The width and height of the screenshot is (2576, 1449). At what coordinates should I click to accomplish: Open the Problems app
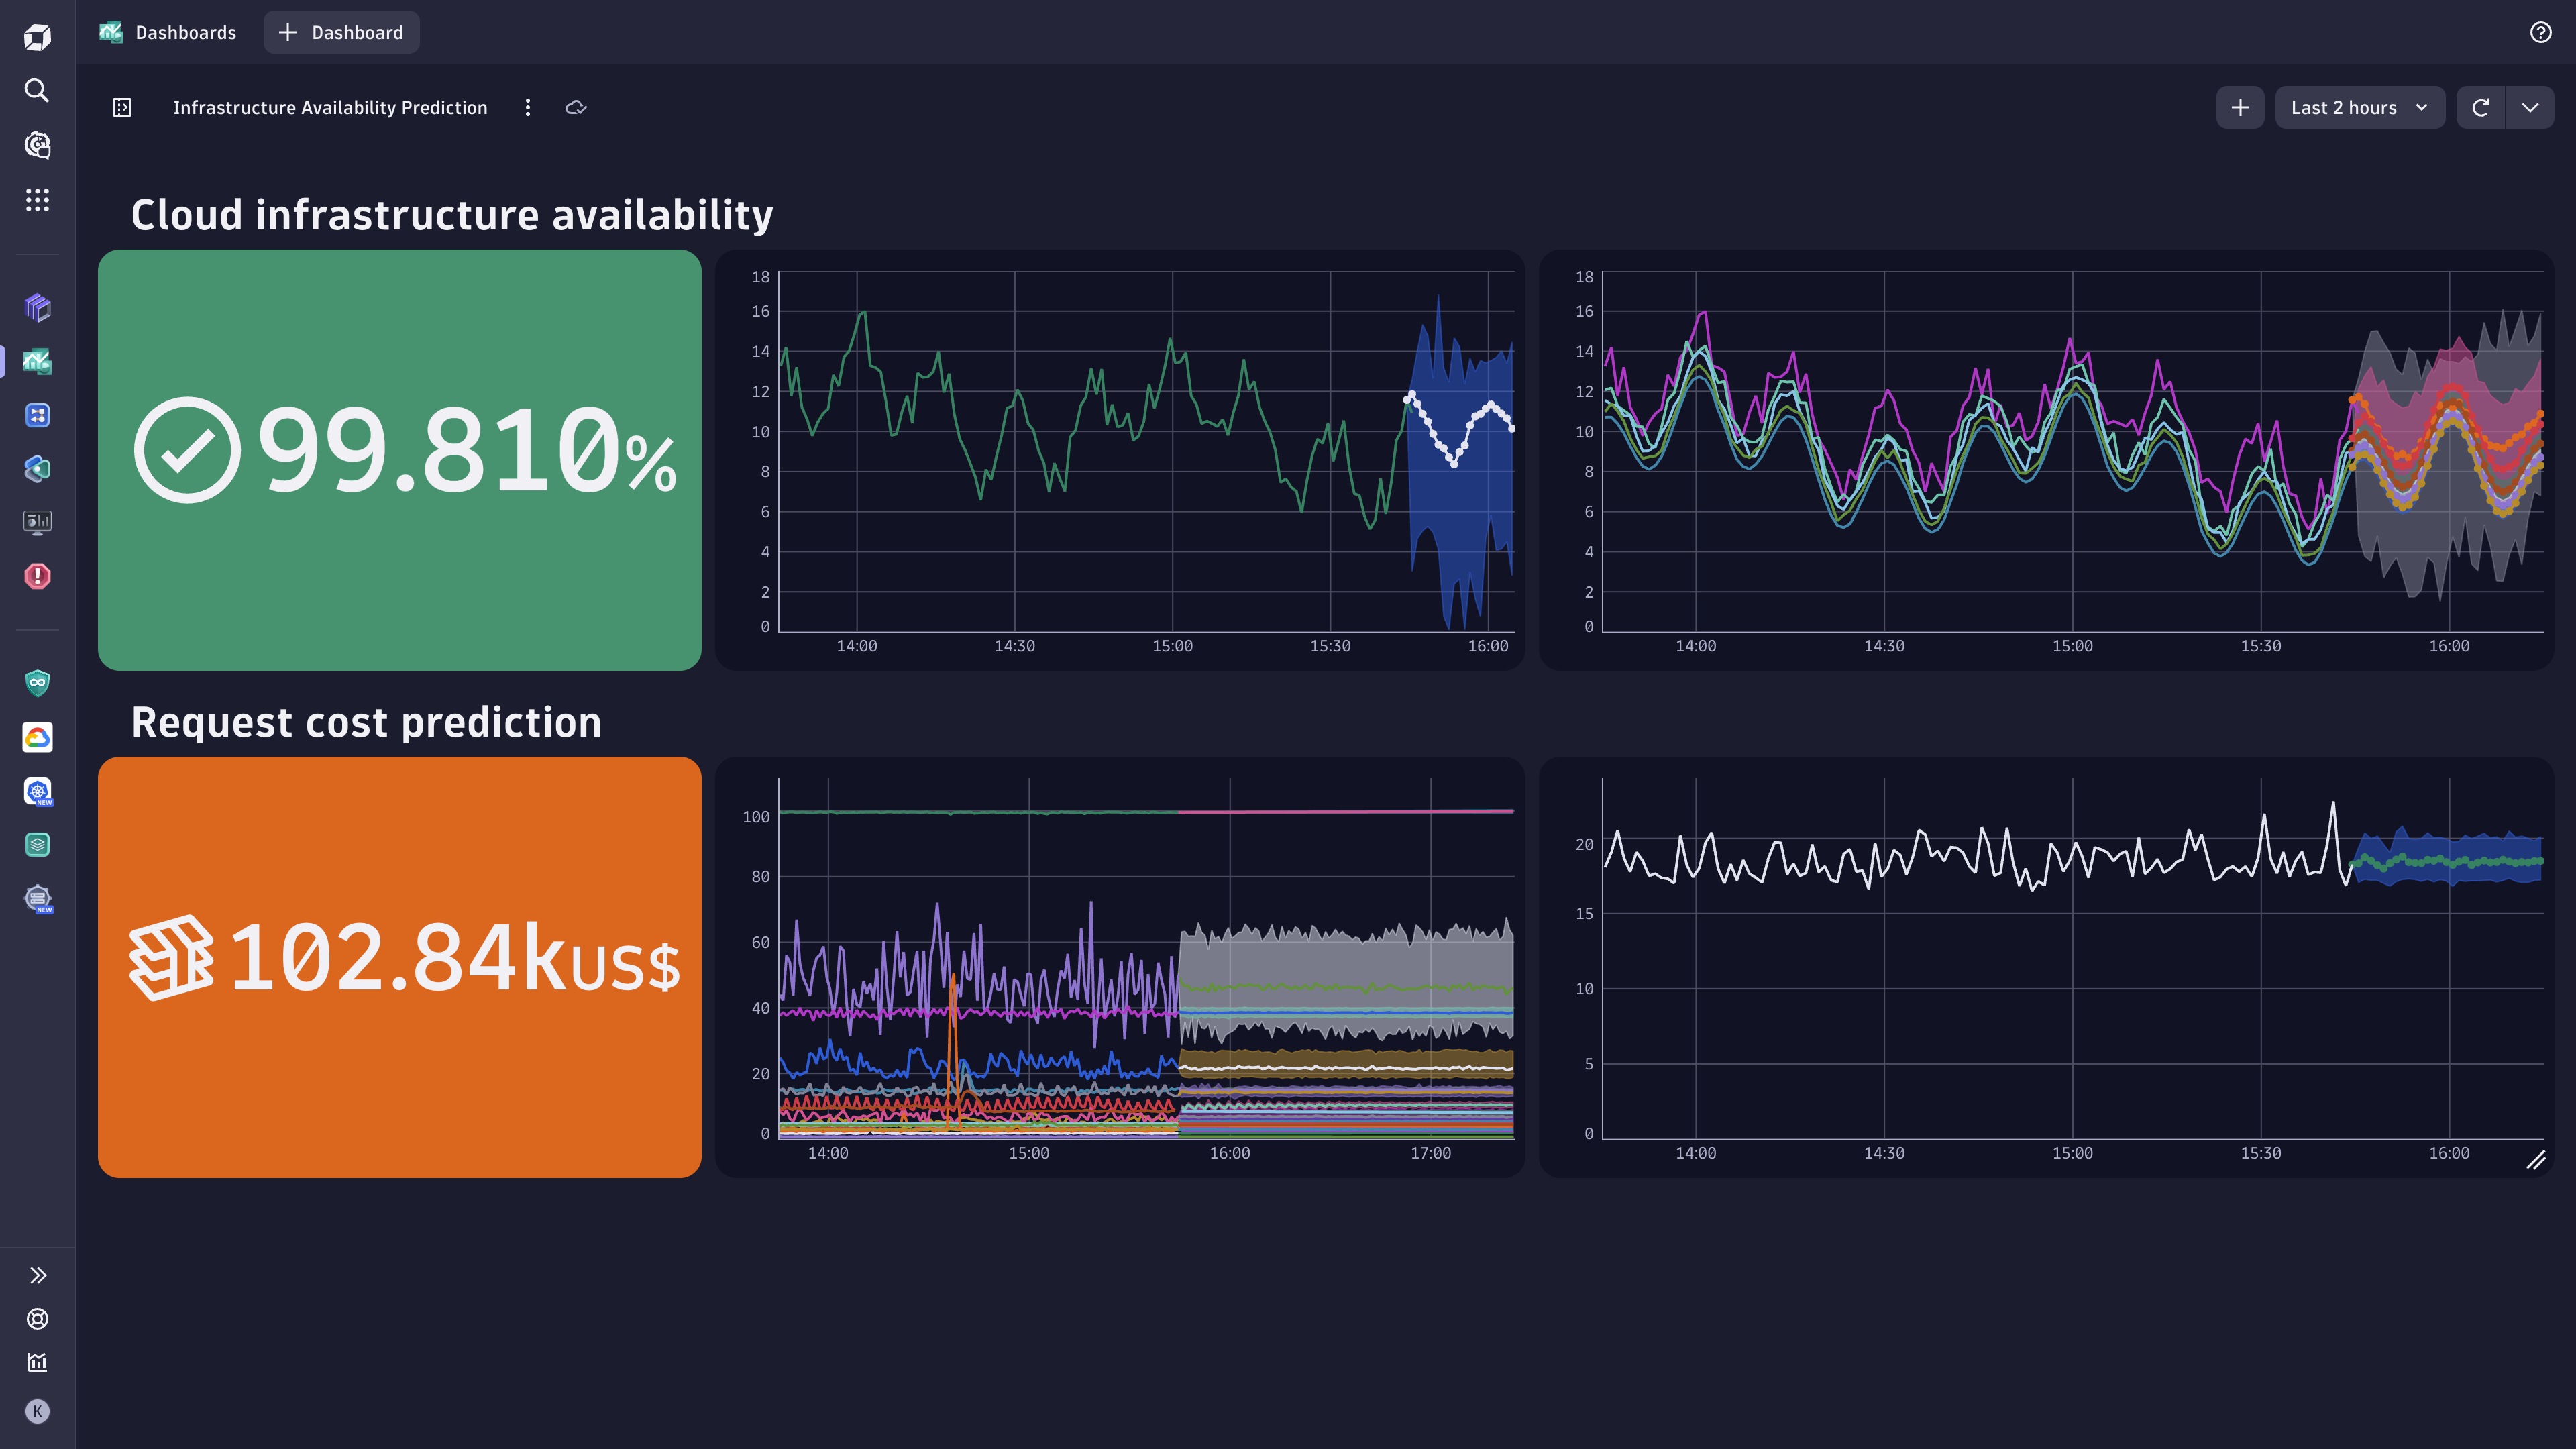[x=37, y=576]
